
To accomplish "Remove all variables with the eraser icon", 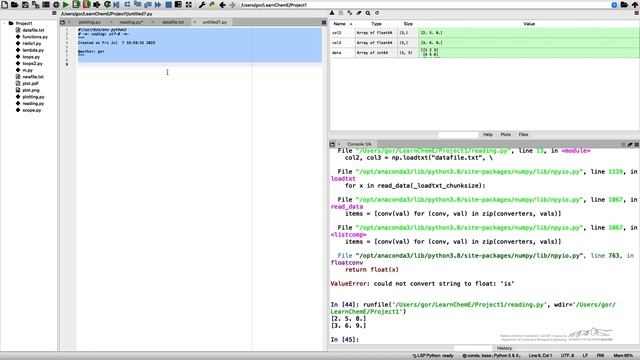I will tap(359, 13).
